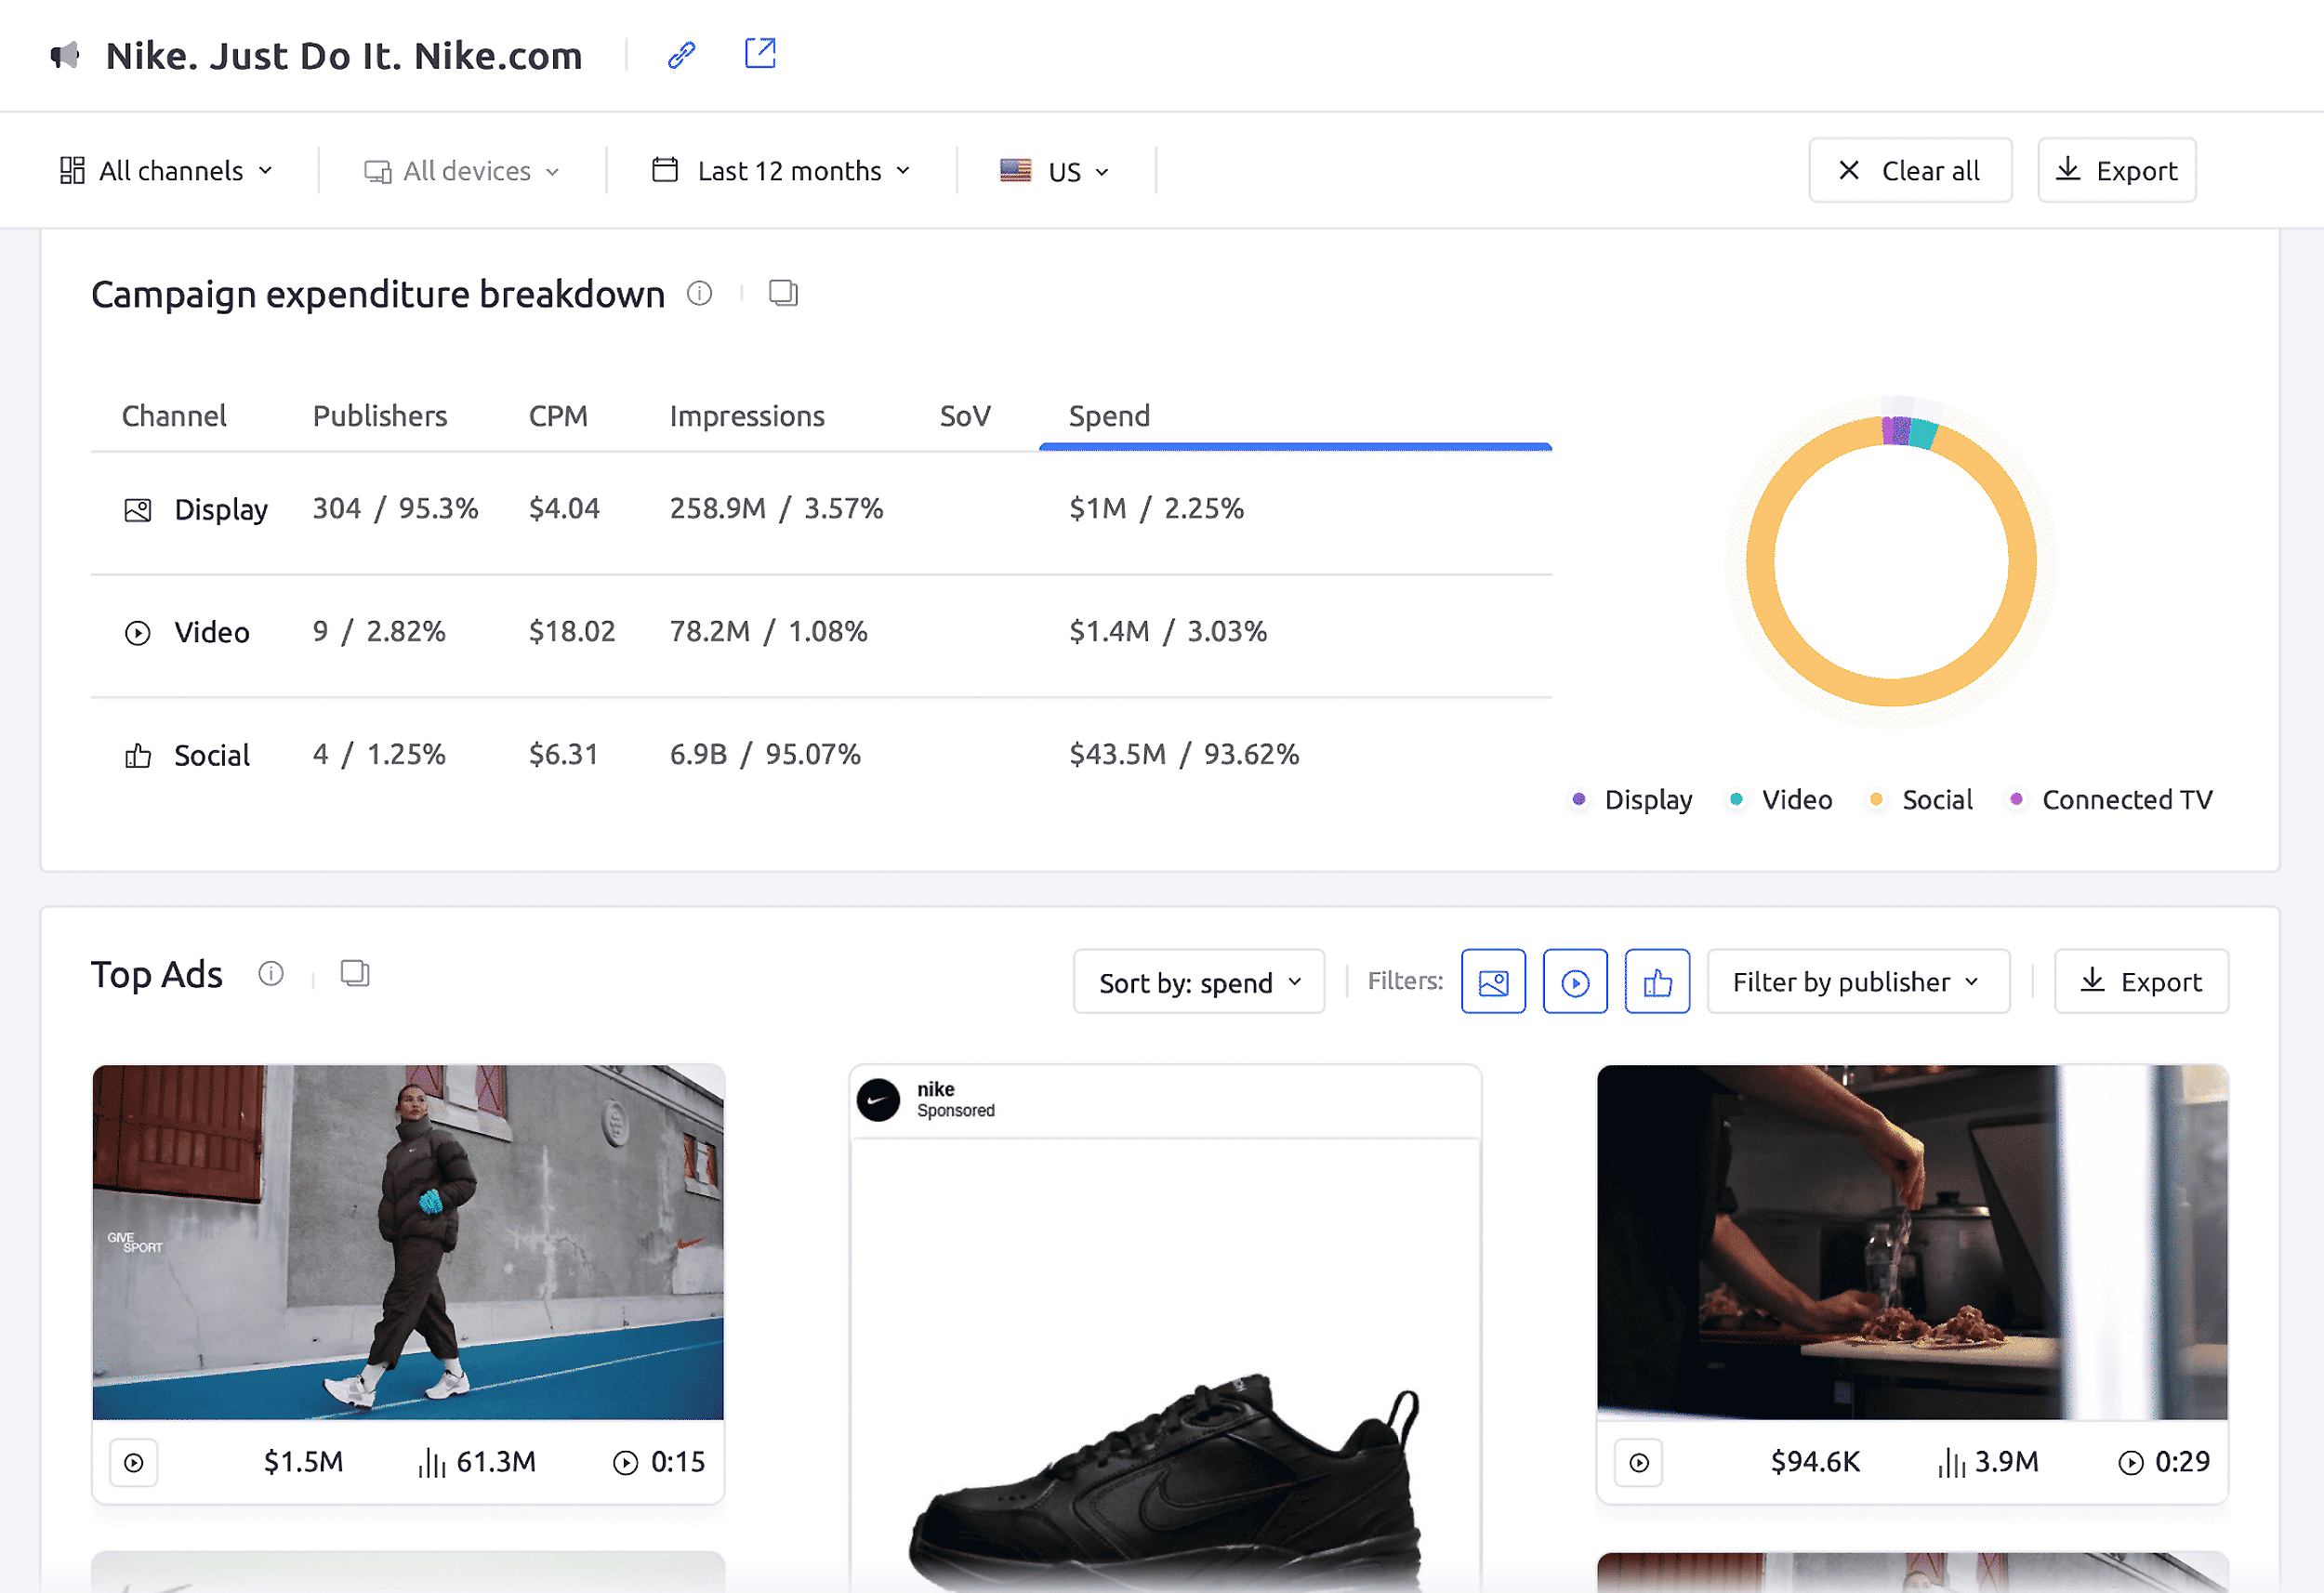Click the Social channel thumbs-up icon
Image resolution: width=2324 pixels, height=1593 pixels.
pyautogui.click(x=137, y=755)
